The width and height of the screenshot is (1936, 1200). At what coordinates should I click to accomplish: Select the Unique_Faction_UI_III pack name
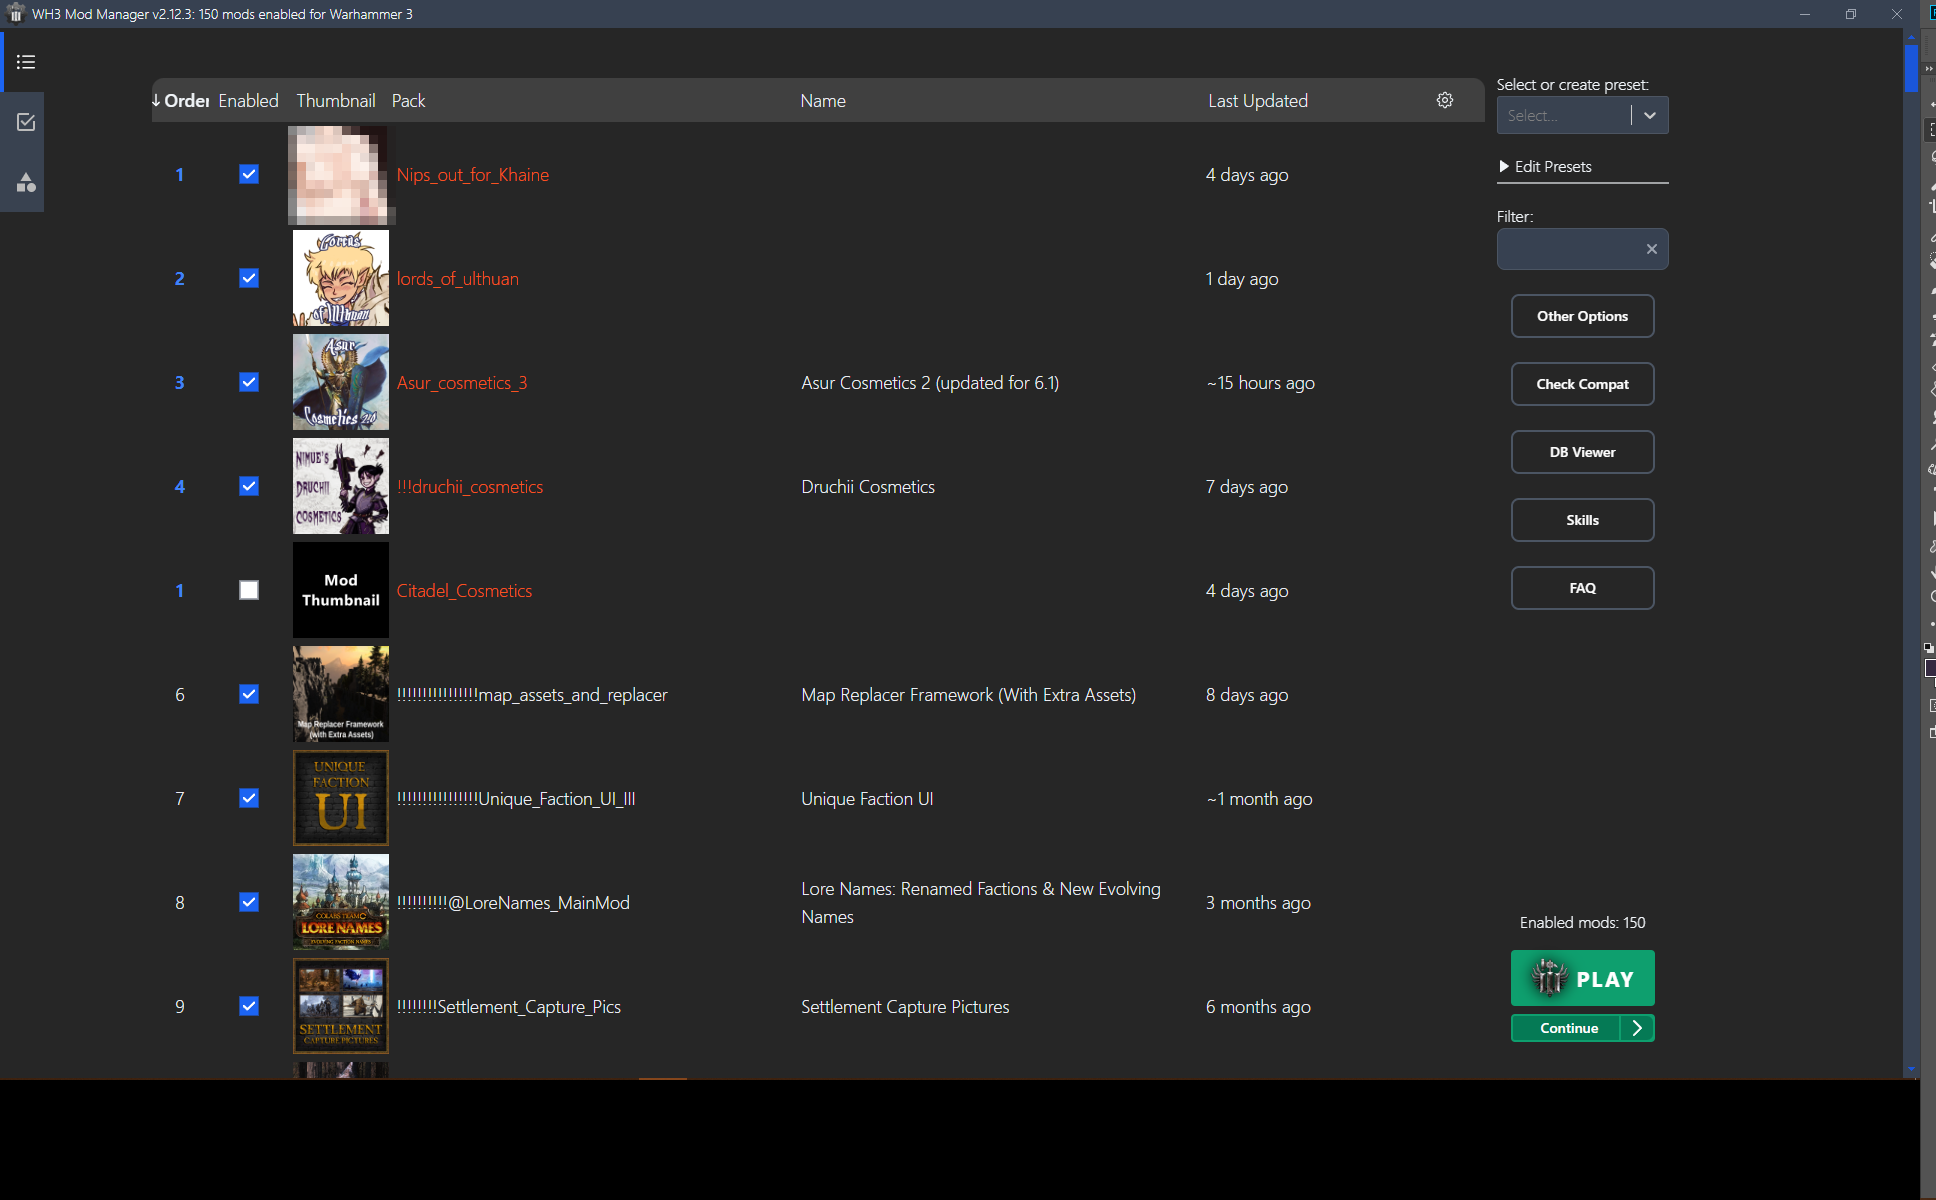click(516, 799)
